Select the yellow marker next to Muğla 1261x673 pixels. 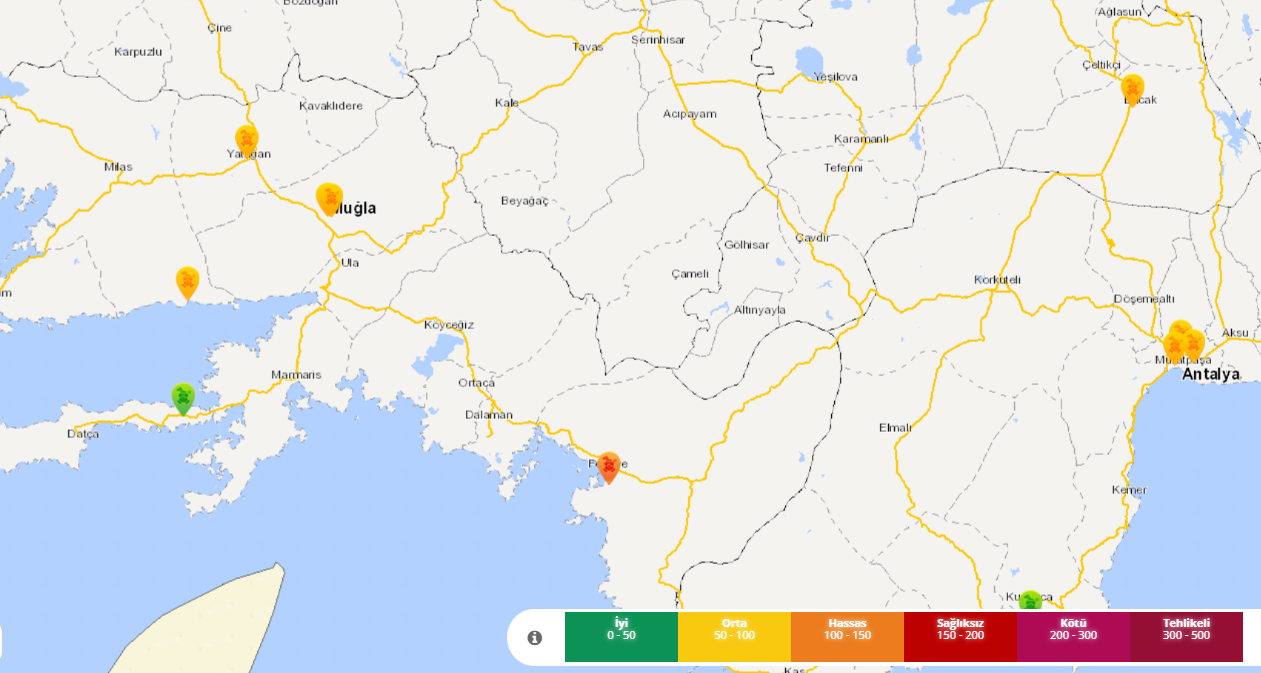(329, 198)
